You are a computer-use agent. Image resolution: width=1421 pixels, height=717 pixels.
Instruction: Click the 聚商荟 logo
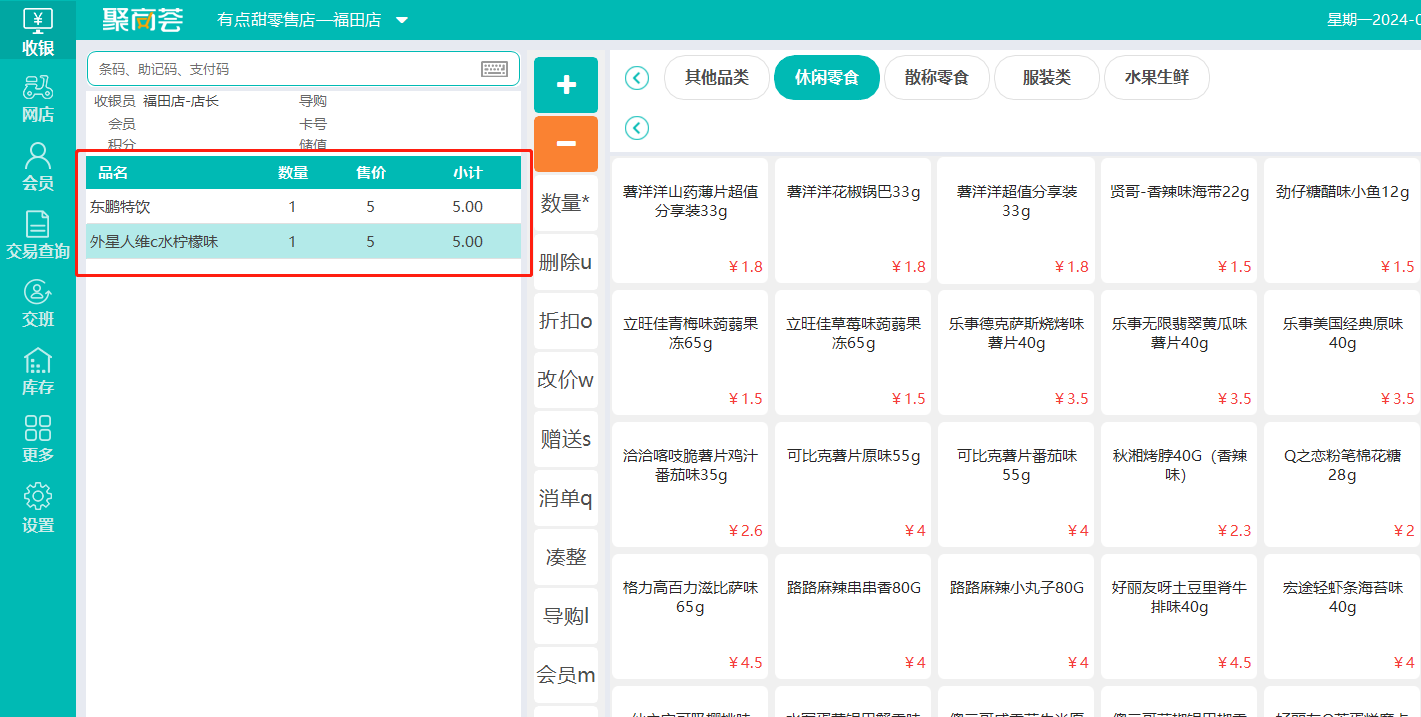click(143, 19)
